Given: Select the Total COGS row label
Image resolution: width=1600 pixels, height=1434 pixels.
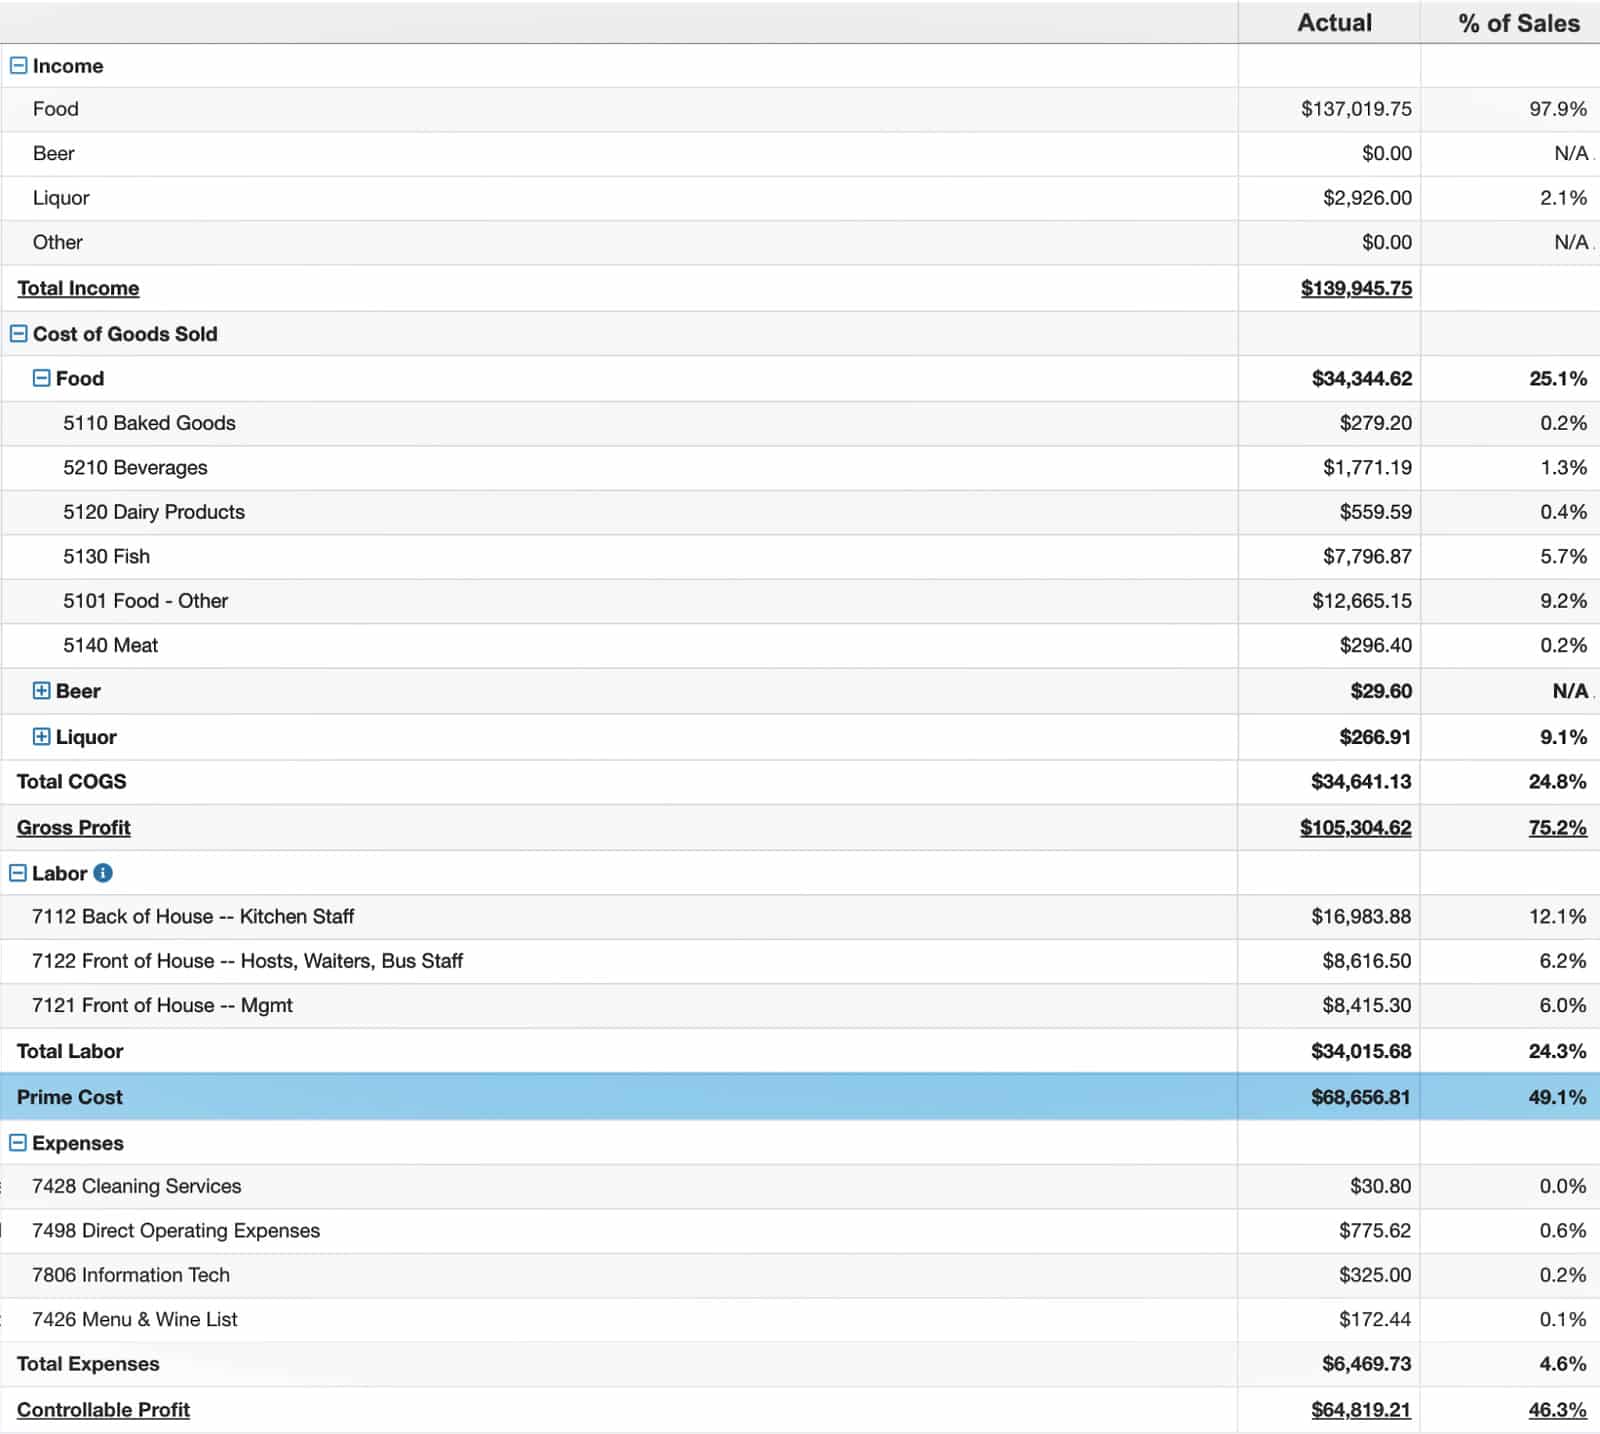Looking at the screenshot, I should point(71,781).
